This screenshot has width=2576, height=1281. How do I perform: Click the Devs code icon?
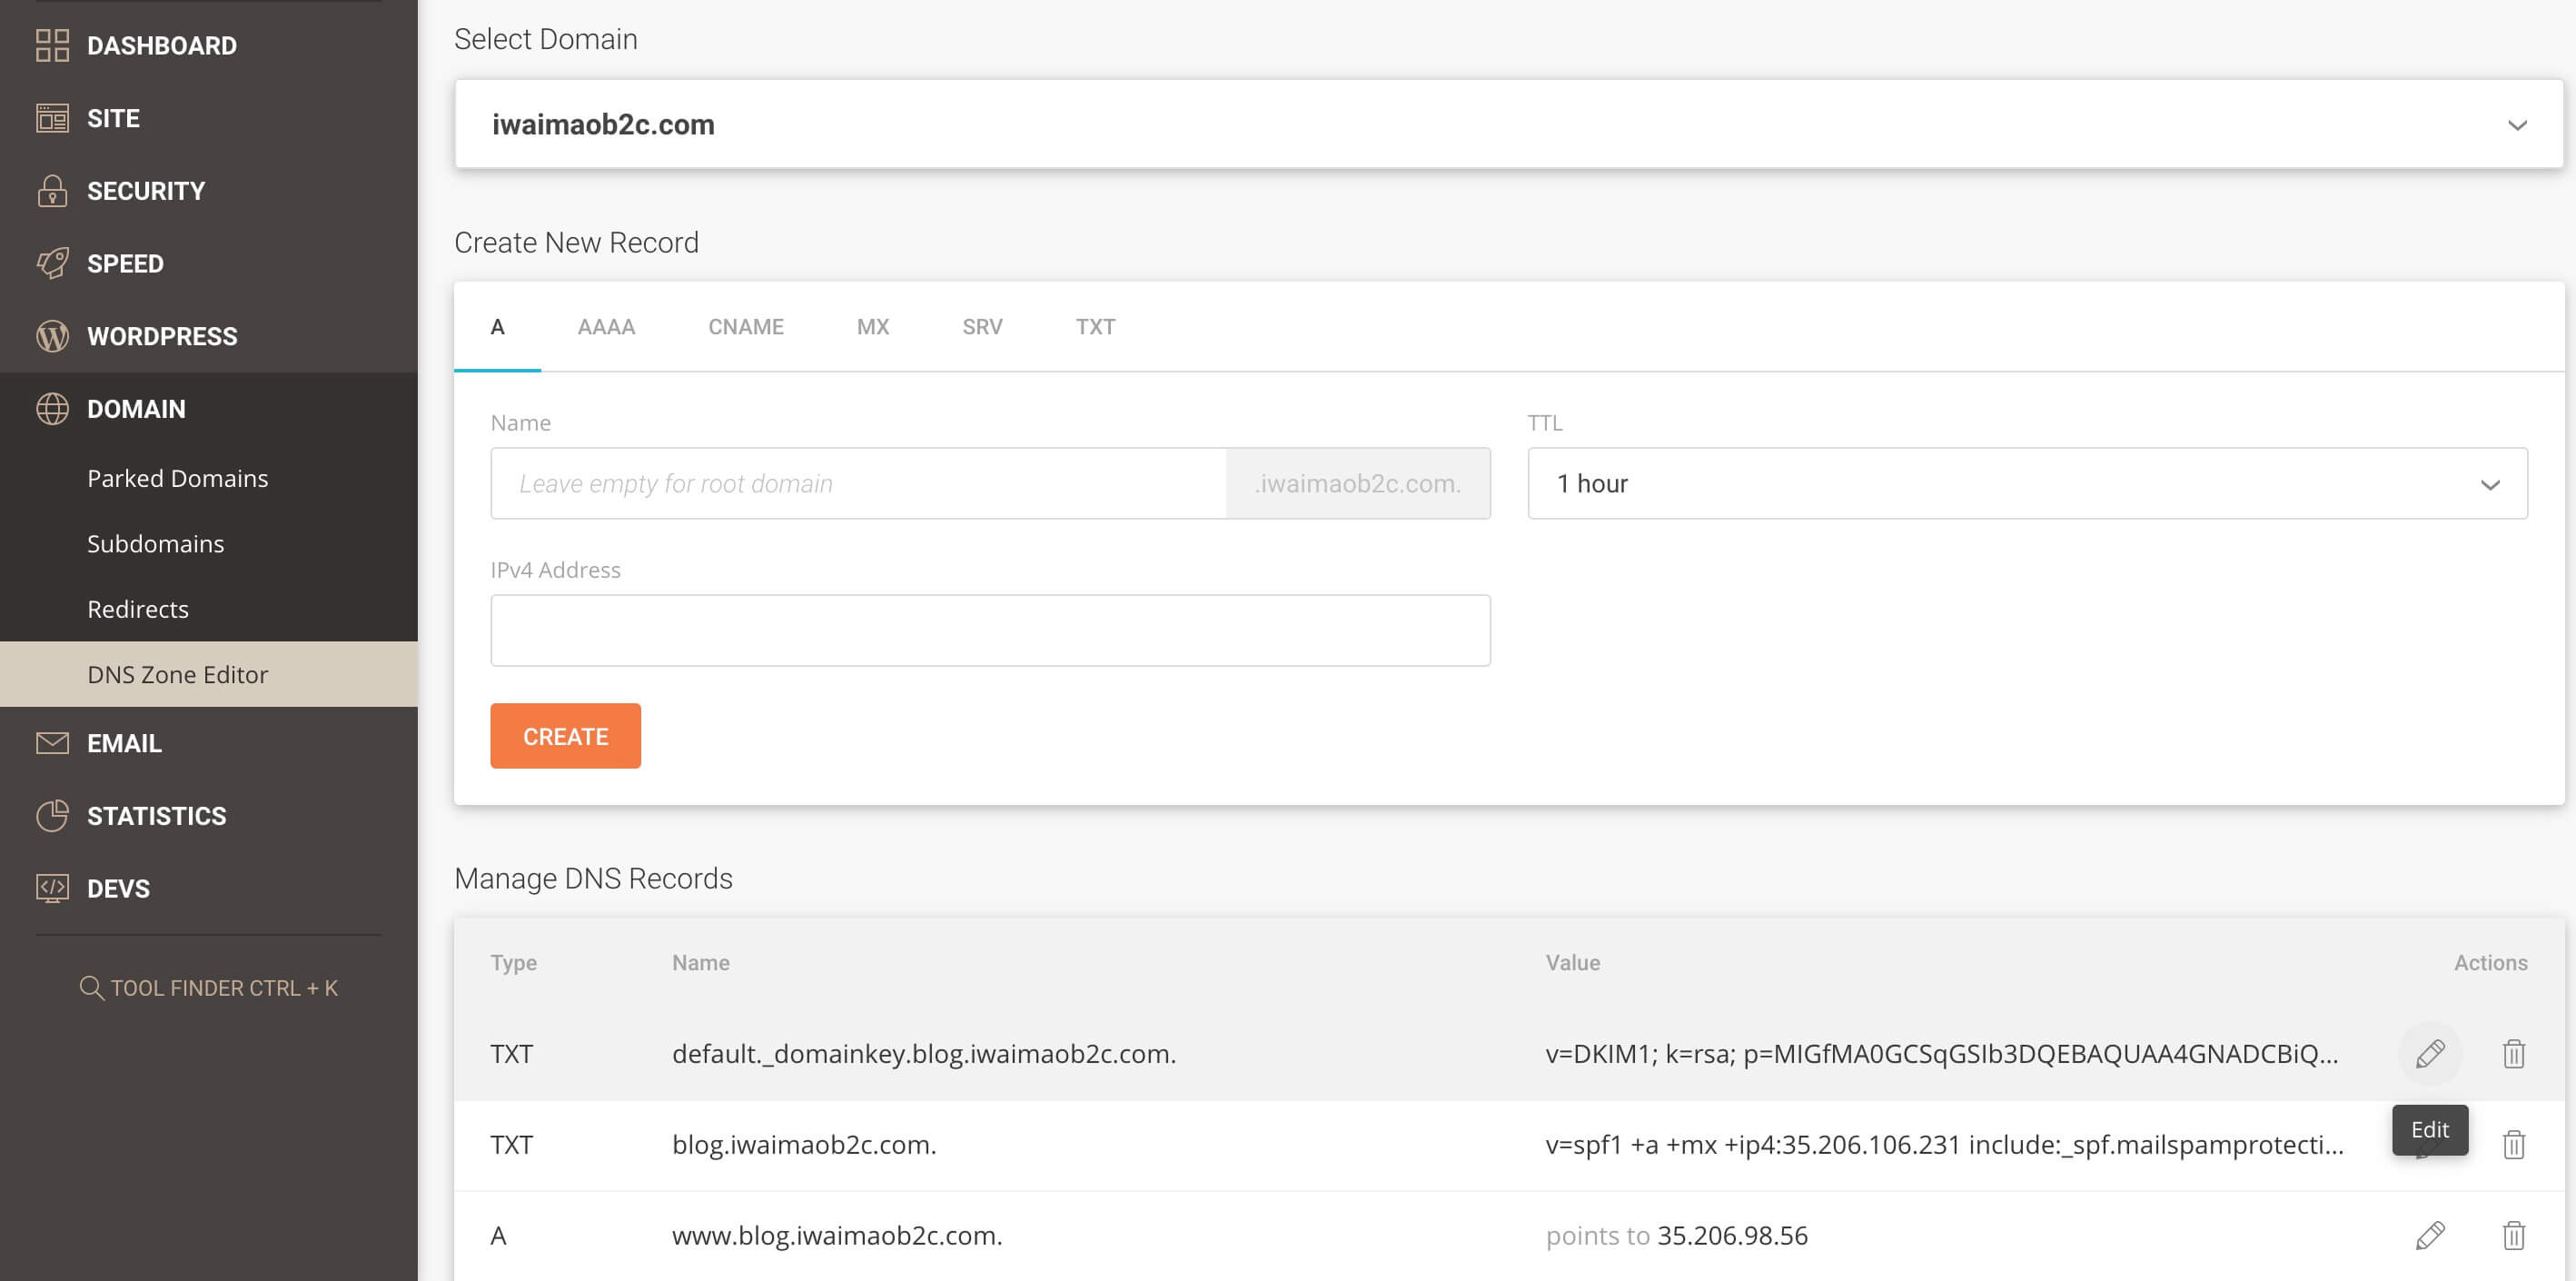pos(52,888)
